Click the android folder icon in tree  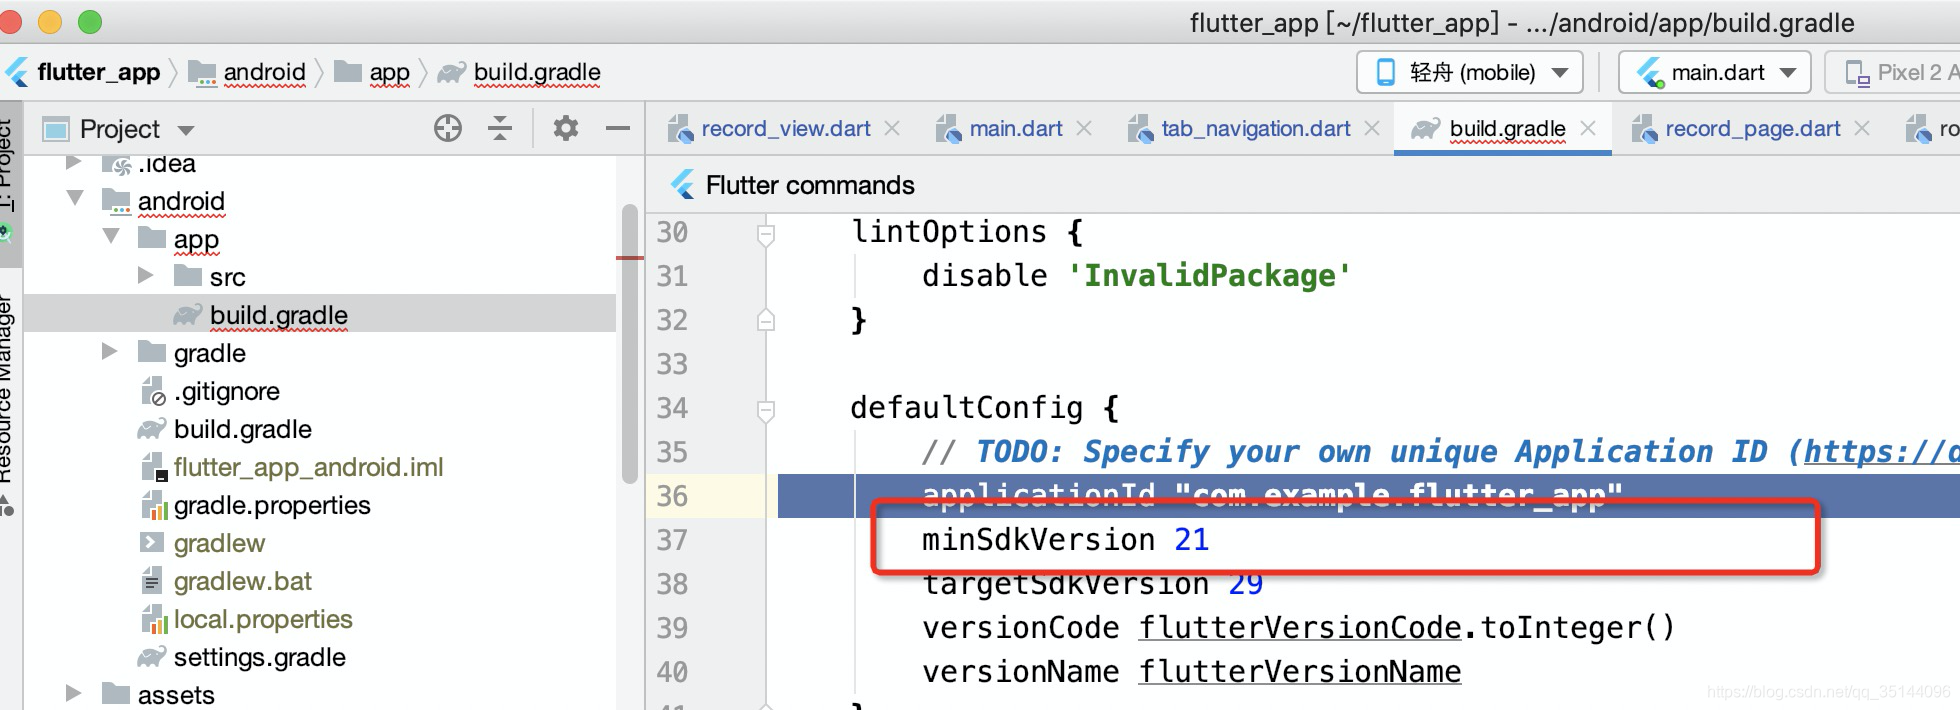(x=117, y=201)
